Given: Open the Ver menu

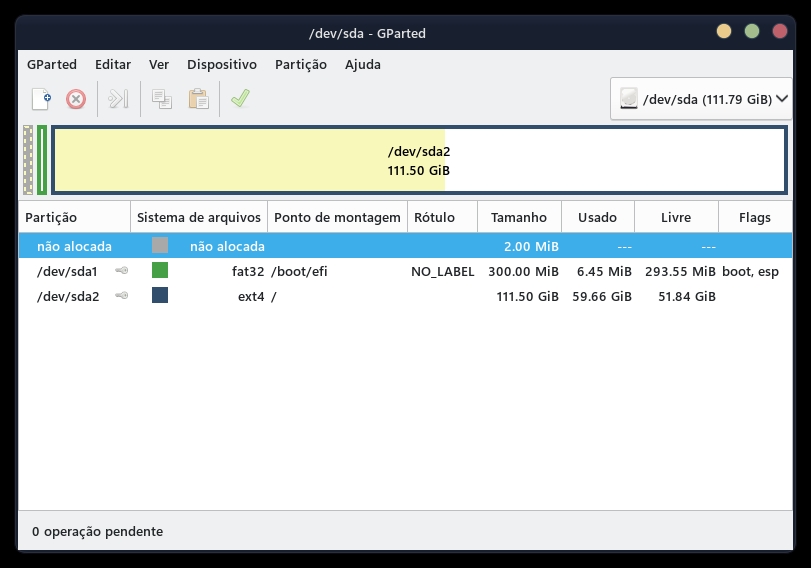Looking at the screenshot, I should tap(159, 65).
